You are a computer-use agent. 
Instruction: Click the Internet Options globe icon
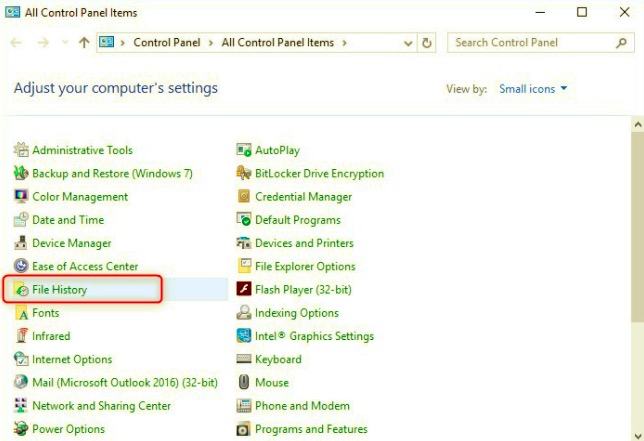pos(21,359)
